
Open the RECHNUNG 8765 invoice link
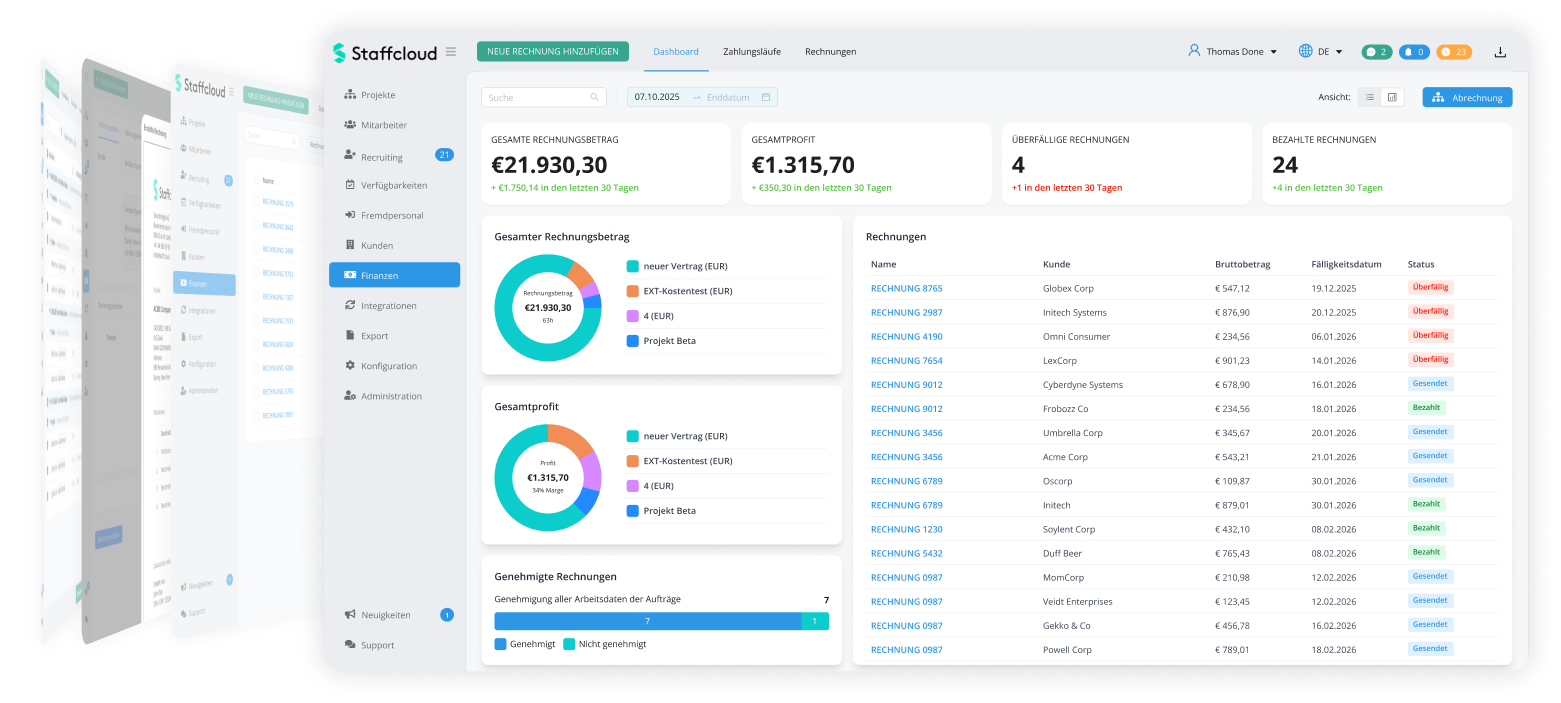(906, 288)
